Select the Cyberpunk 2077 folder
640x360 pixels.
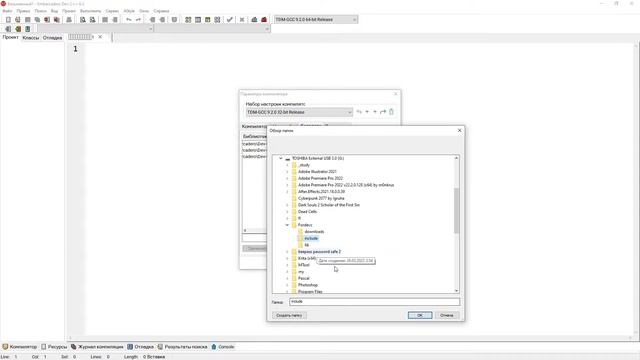tap(321, 198)
